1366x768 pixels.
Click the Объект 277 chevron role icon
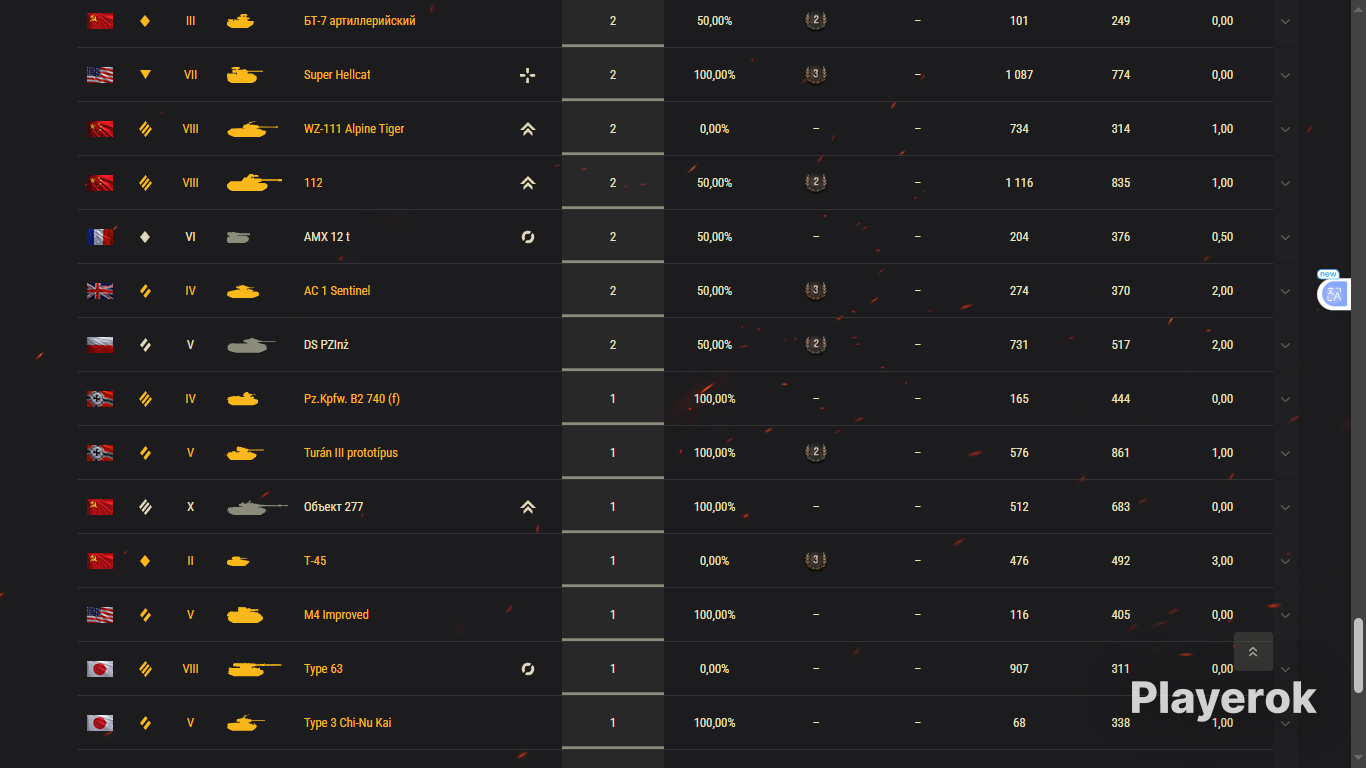(x=528, y=507)
